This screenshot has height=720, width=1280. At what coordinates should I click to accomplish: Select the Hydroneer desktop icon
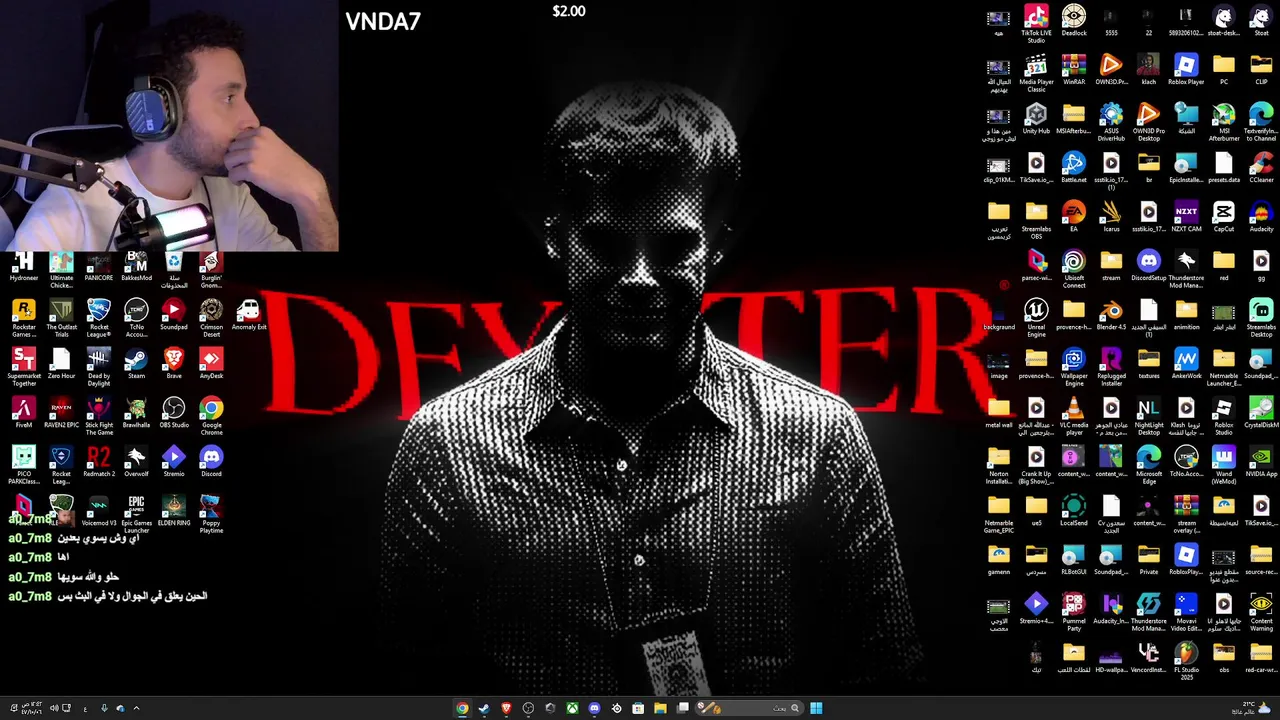pyautogui.click(x=24, y=266)
